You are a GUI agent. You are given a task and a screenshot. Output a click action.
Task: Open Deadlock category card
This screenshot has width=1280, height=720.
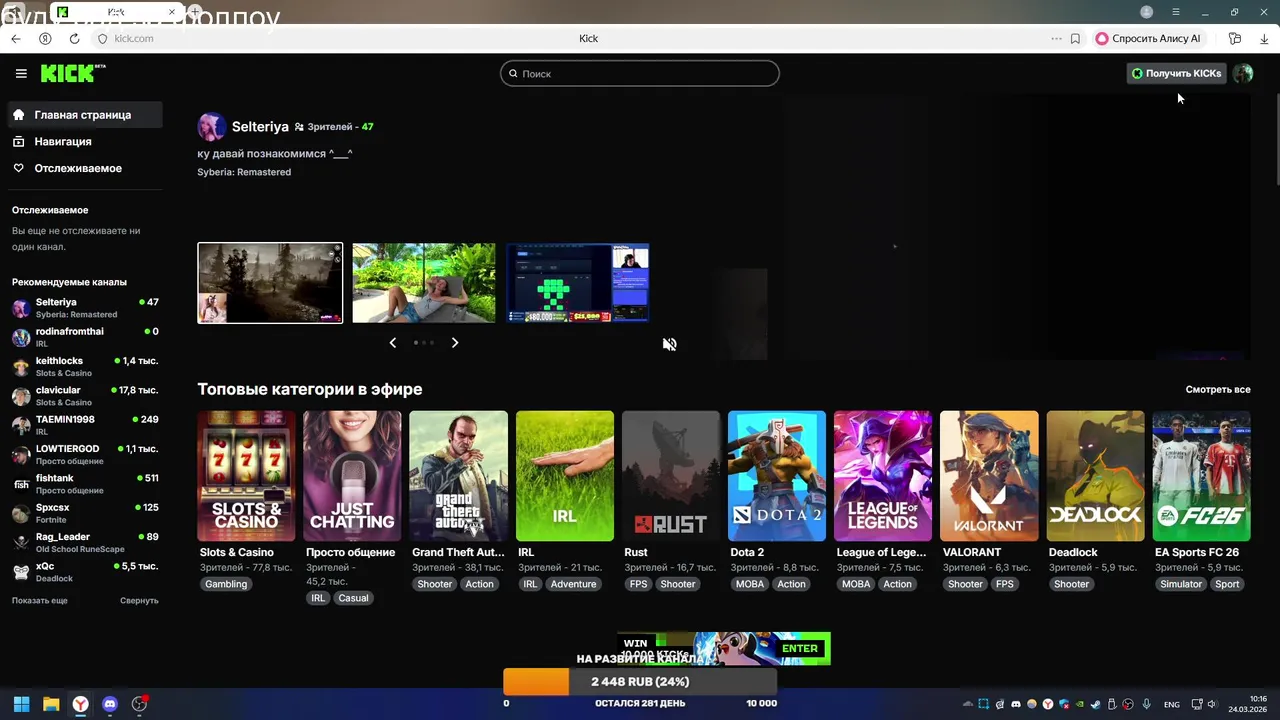coord(1095,476)
